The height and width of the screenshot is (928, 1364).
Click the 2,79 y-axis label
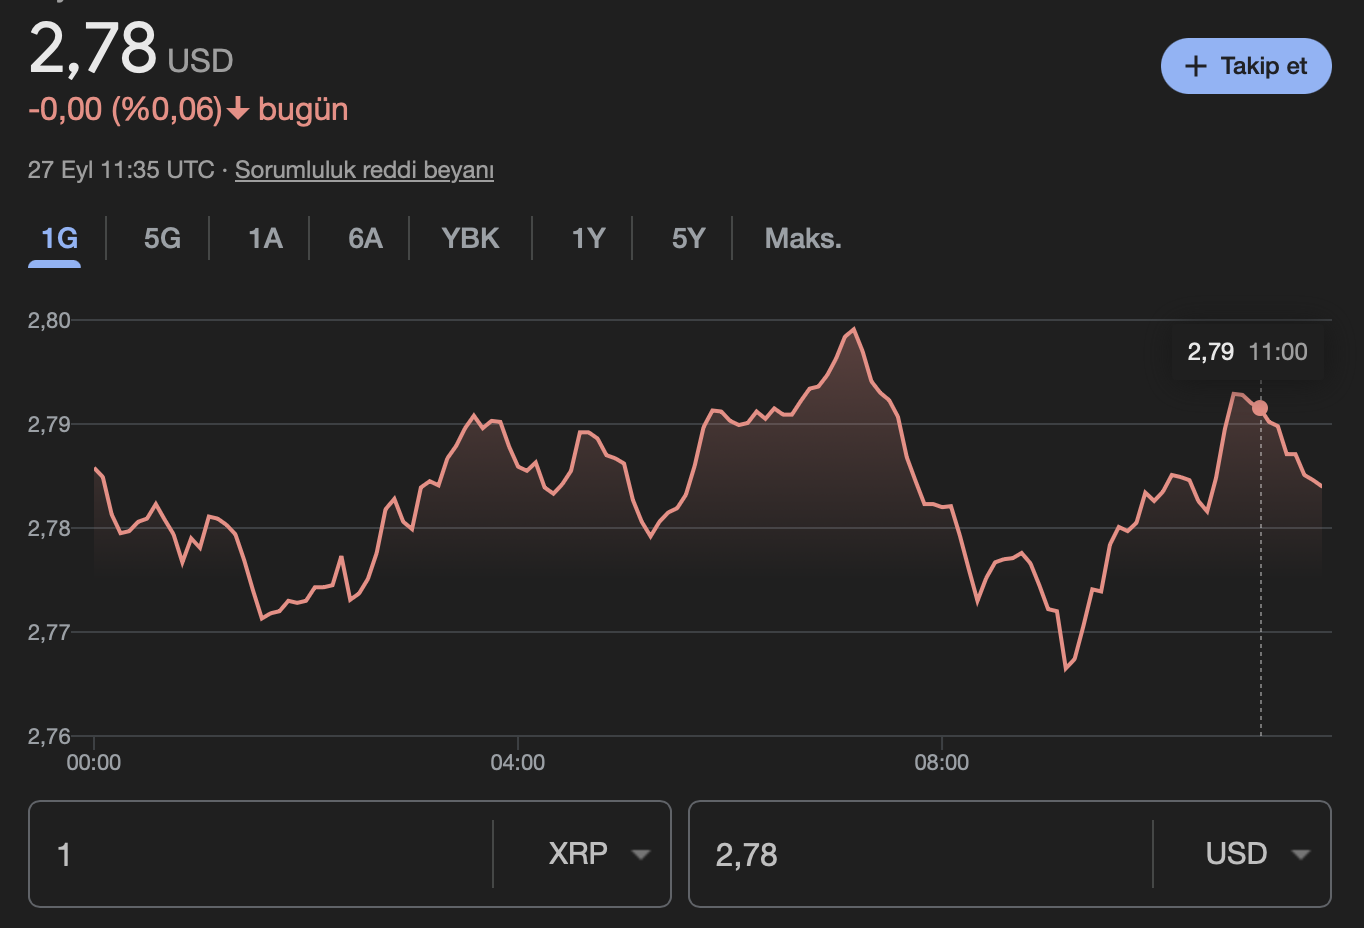tap(49, 424)
